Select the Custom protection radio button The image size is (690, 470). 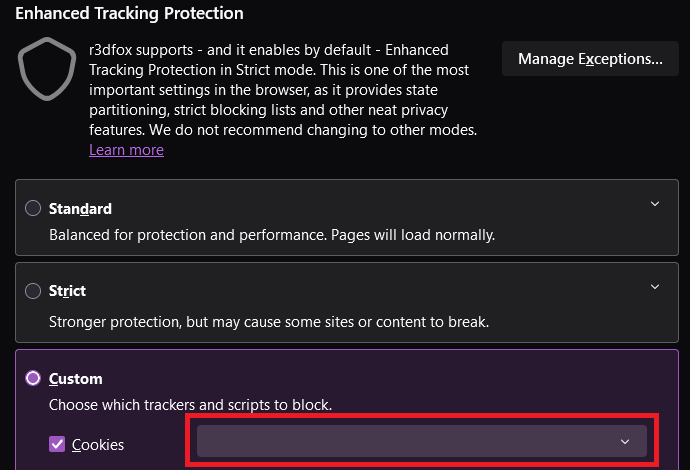point(33,379)
